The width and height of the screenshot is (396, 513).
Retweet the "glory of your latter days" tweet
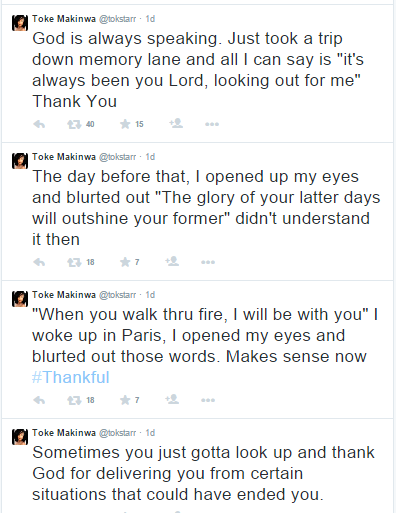74,262
